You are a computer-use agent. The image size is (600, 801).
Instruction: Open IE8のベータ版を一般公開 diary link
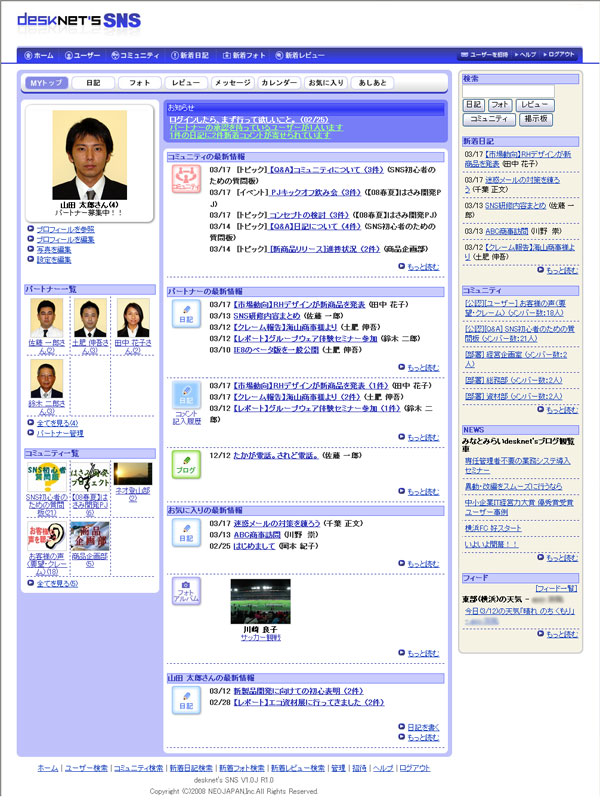[x=276, y=350]
